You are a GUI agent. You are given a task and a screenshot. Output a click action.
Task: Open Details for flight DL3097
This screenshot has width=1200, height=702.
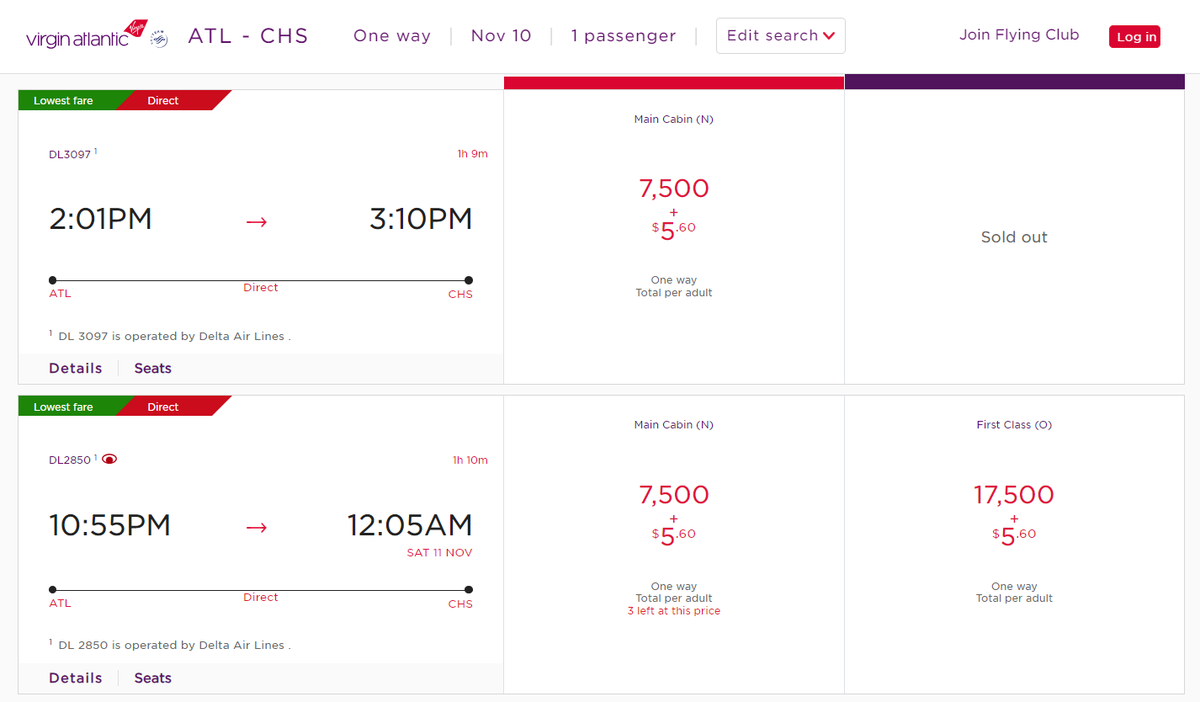click(x=75, y=367)
